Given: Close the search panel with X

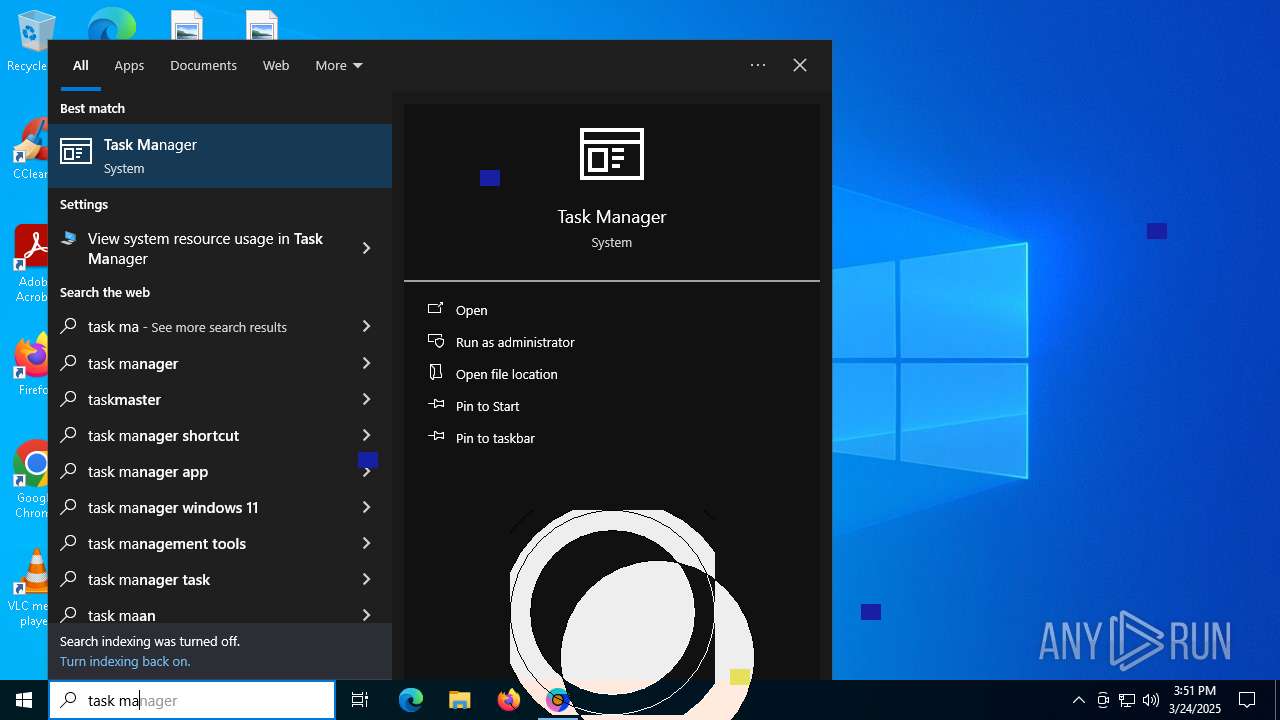Looking at the screenshot, I should coord(800,65).
